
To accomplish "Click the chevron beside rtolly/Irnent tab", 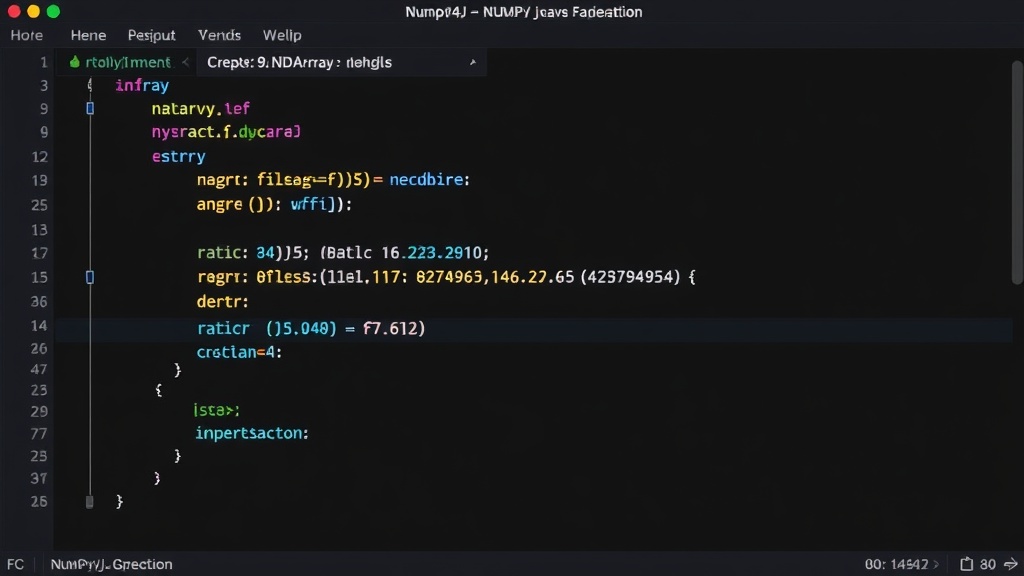I will (x=185, y=62).
